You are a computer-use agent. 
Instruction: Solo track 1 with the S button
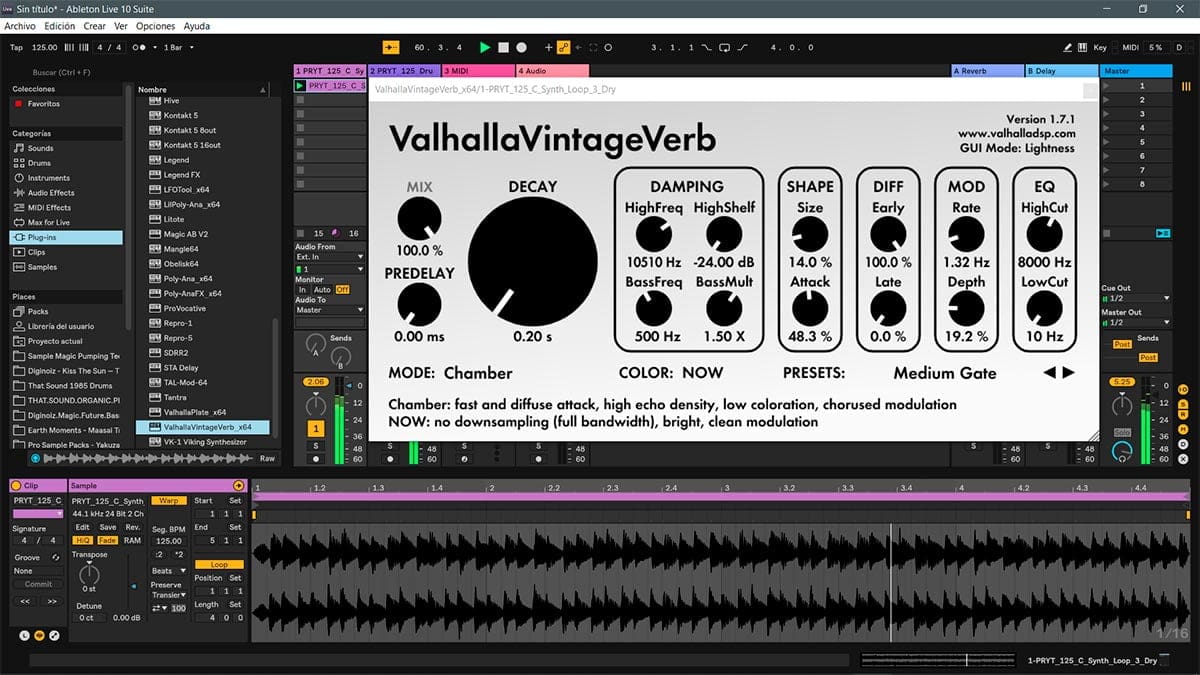tap(316, 445)
